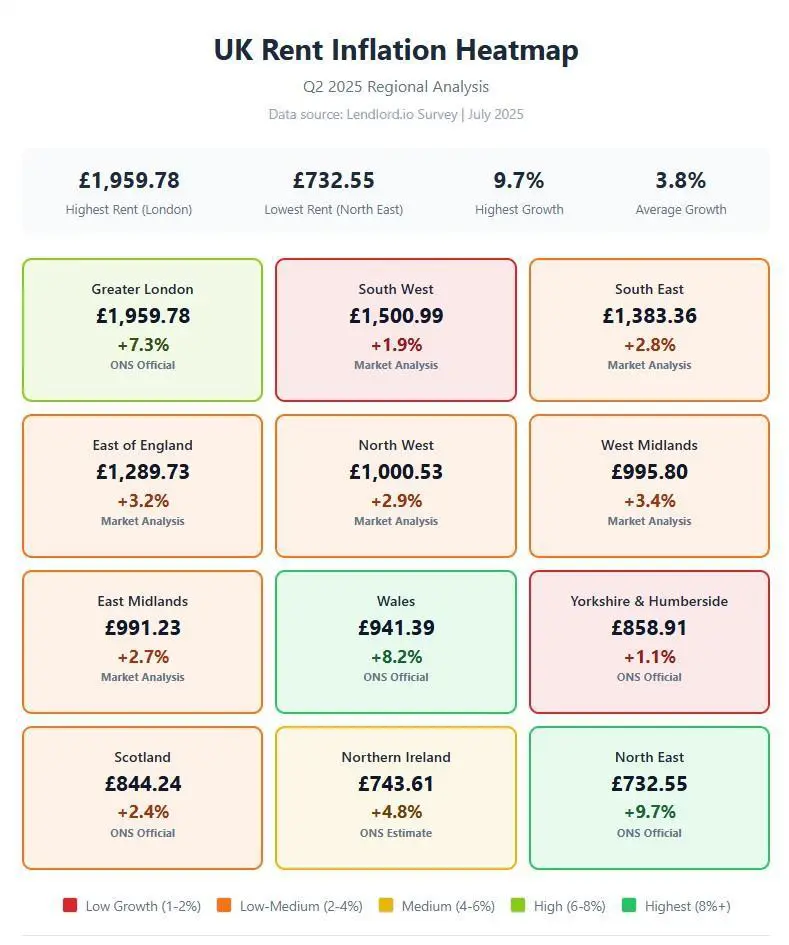The width and height of the screenshot is (789, 945).
Task: Click the red Low Growth legend swatch
Action: point(70,905)
